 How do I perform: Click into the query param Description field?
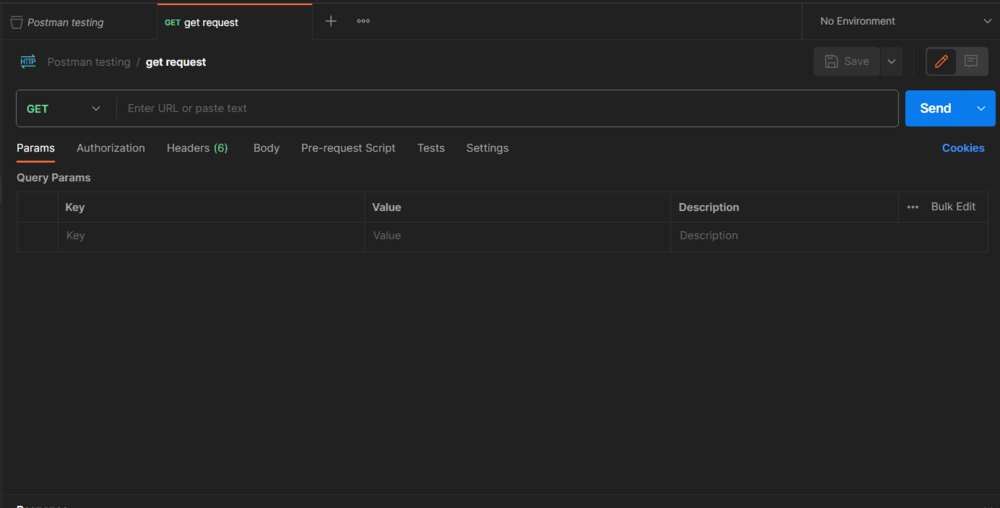click(x=829, y=236)
